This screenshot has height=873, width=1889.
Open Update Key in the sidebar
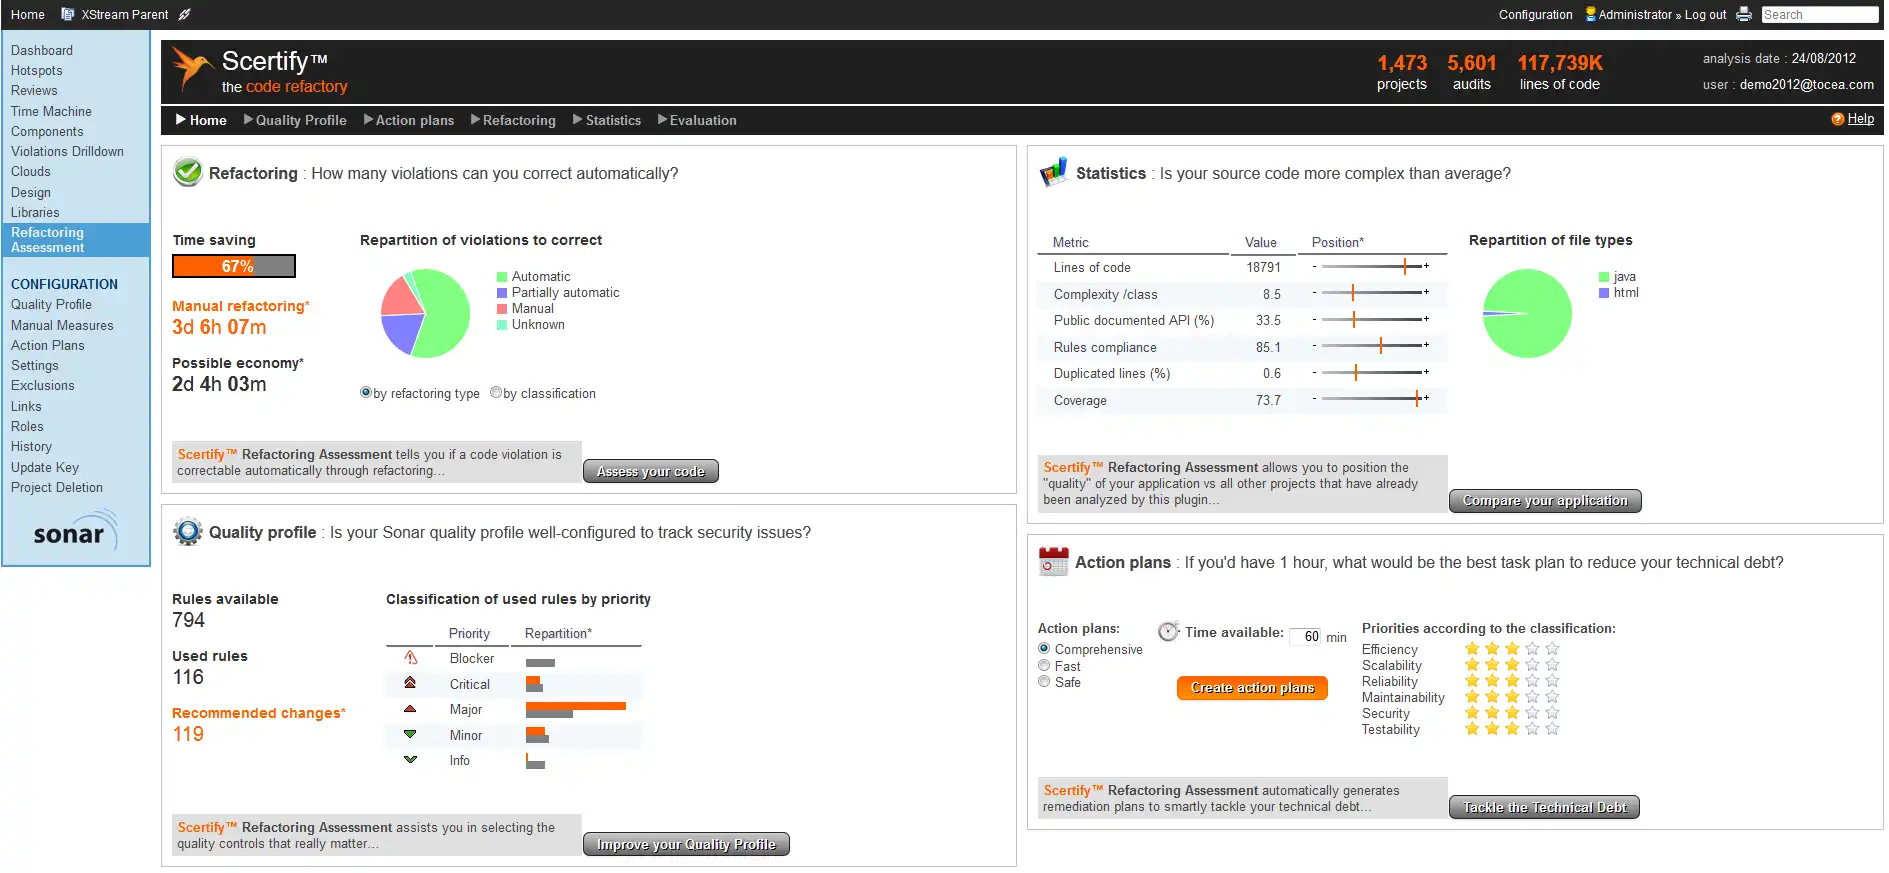45,467
